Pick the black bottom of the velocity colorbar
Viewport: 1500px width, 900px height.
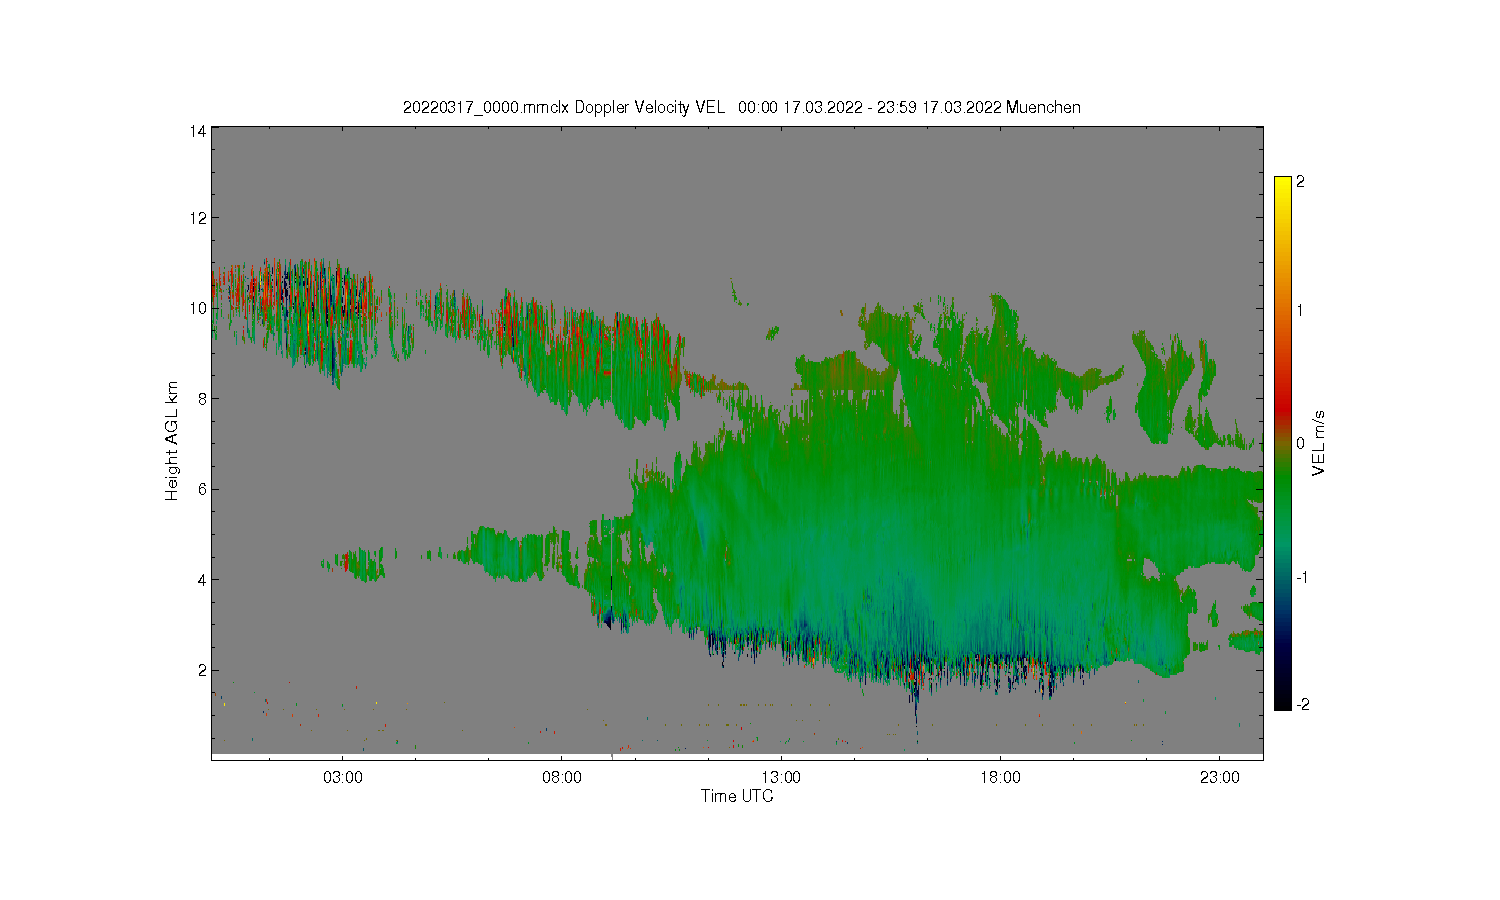click(1283, 700)
